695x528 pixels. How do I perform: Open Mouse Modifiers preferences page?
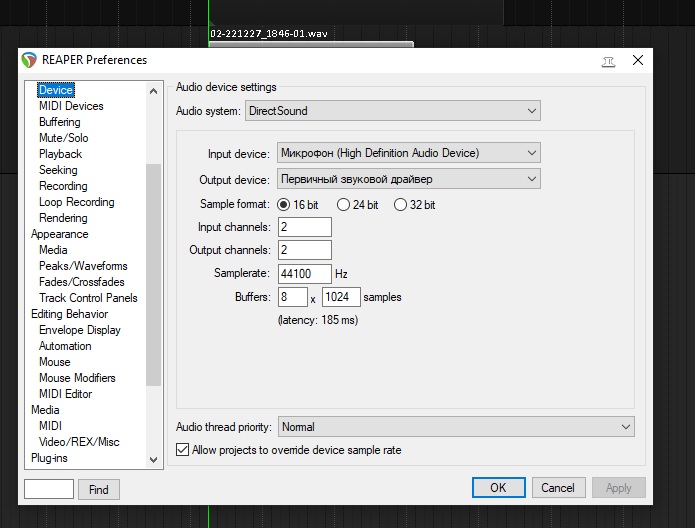click(x=77, y=378)
